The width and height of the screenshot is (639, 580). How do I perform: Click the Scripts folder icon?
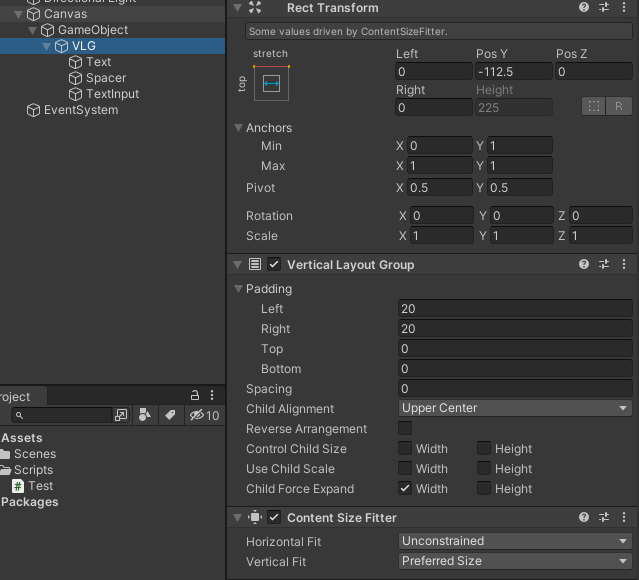point(5,470)
